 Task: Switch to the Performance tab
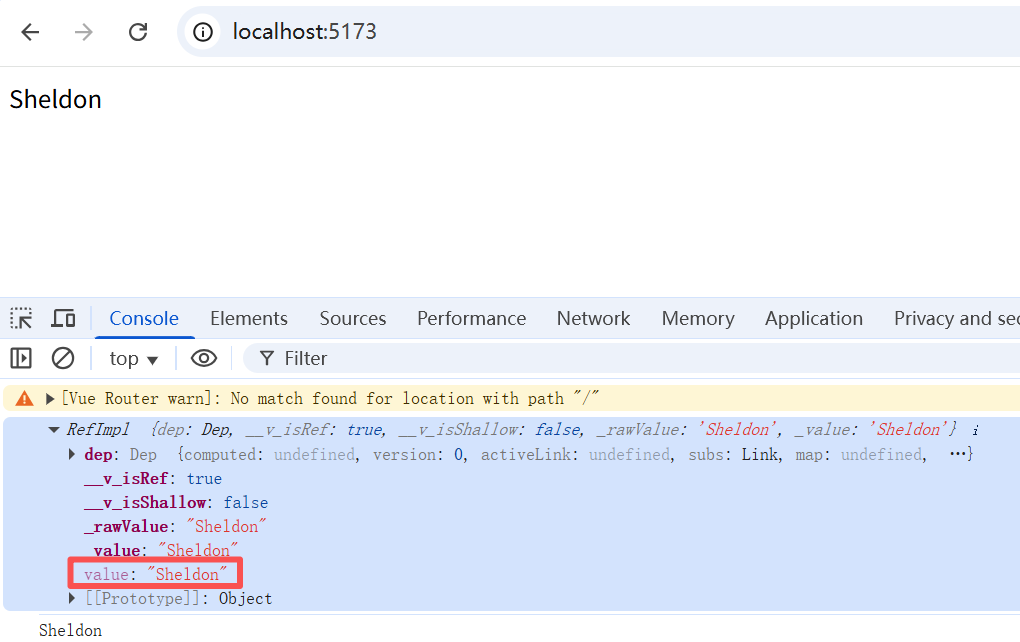472,319
